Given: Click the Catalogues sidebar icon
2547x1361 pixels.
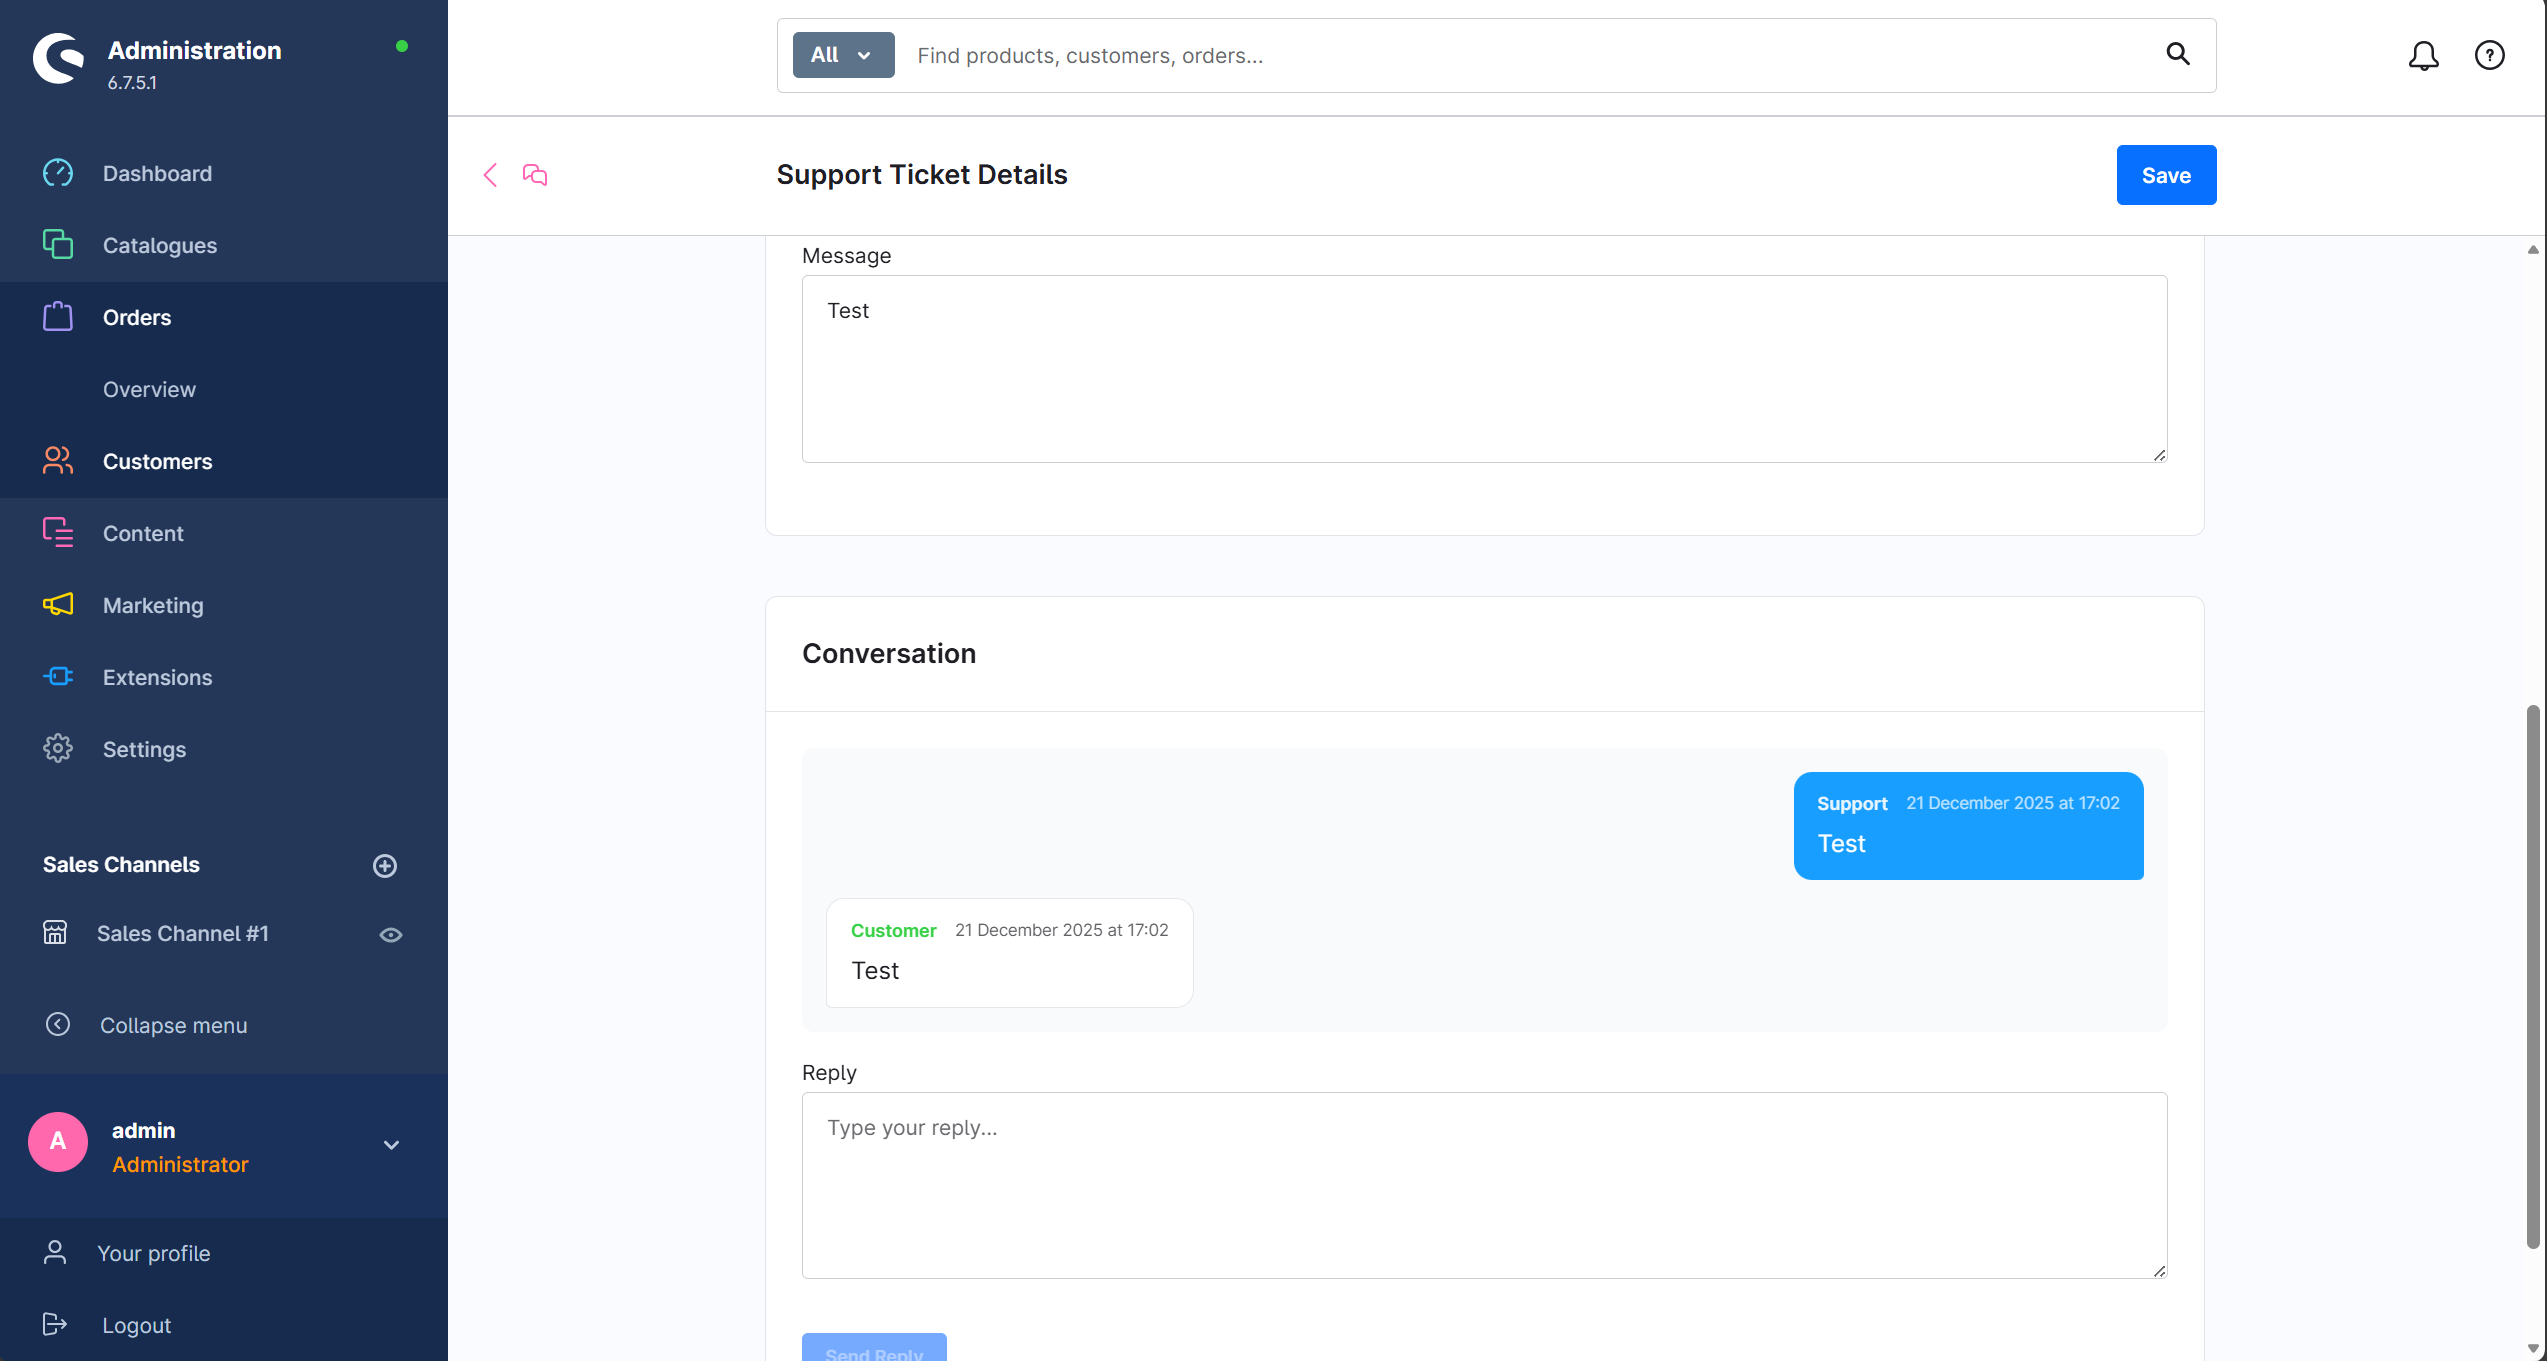Looking at the screenshot, I should point(58,245).
